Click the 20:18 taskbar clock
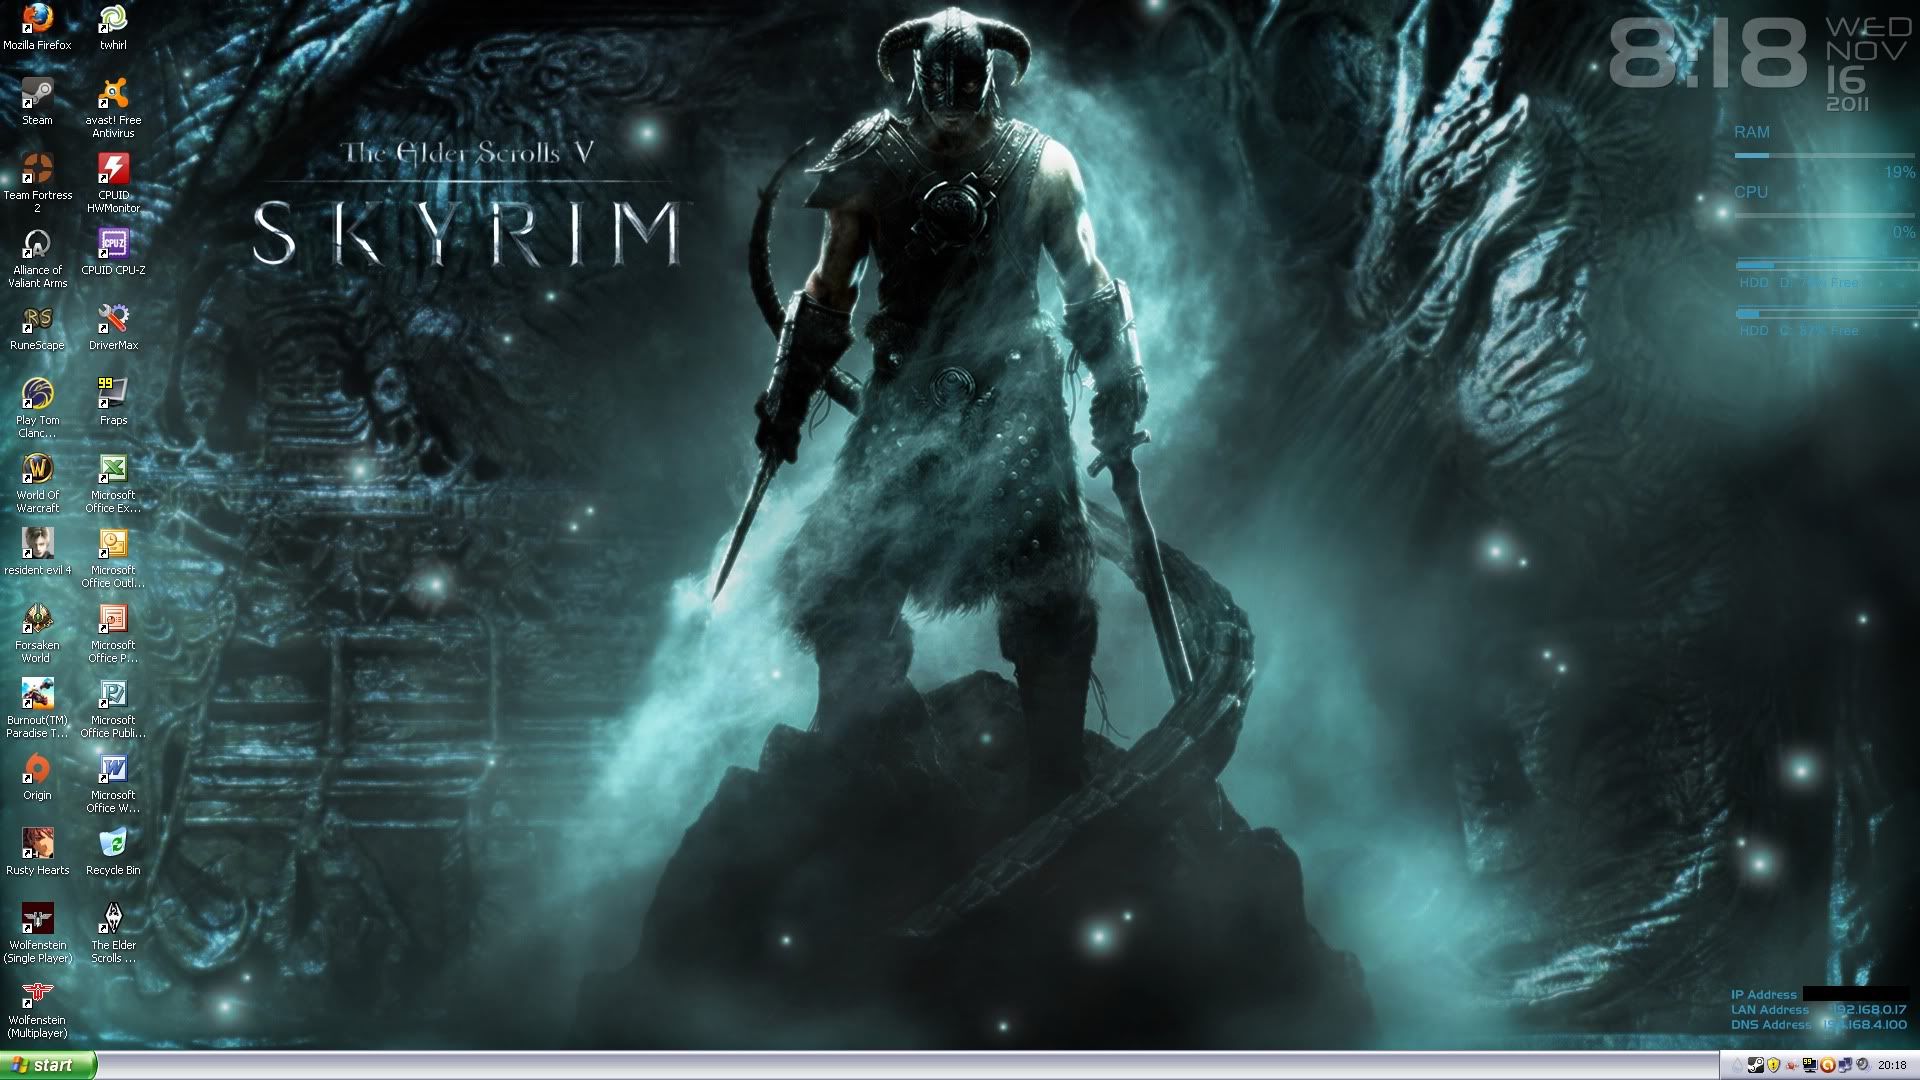 pyautogui.click(x=1892, y=1065)
